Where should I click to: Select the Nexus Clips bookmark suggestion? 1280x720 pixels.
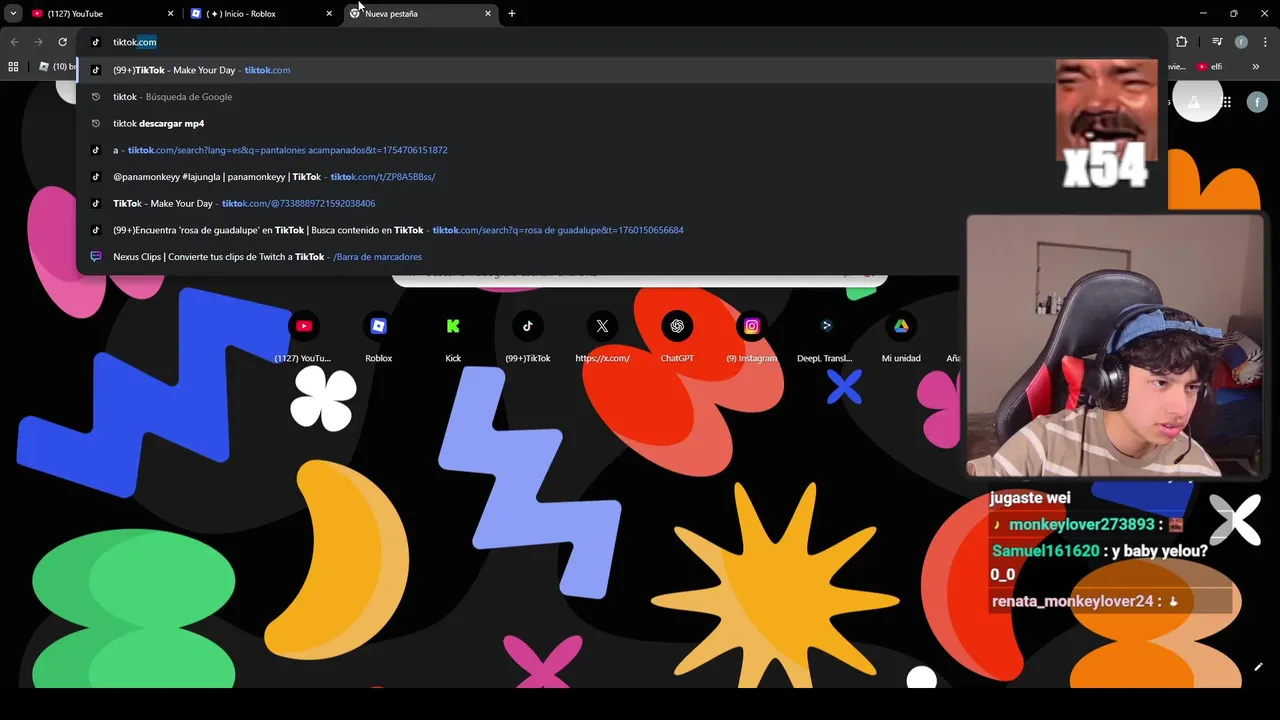coord(620,256)
